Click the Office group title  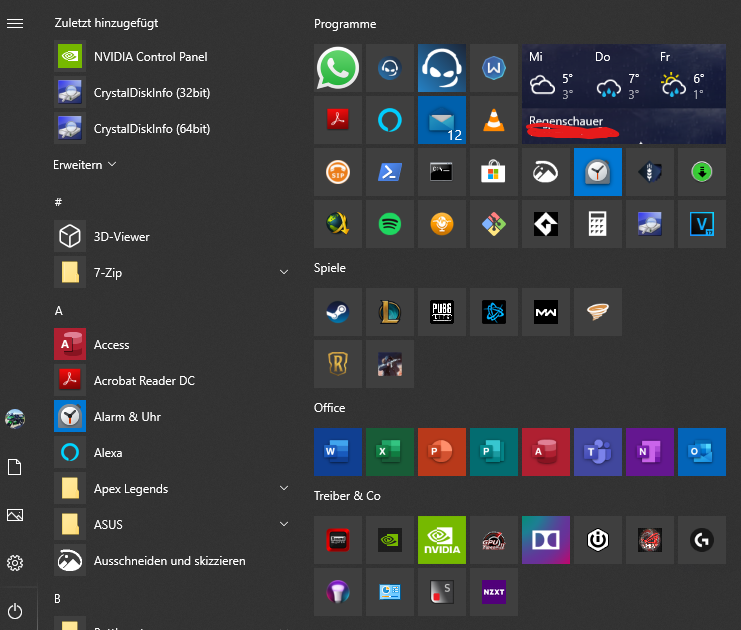(x=329, y=408)
